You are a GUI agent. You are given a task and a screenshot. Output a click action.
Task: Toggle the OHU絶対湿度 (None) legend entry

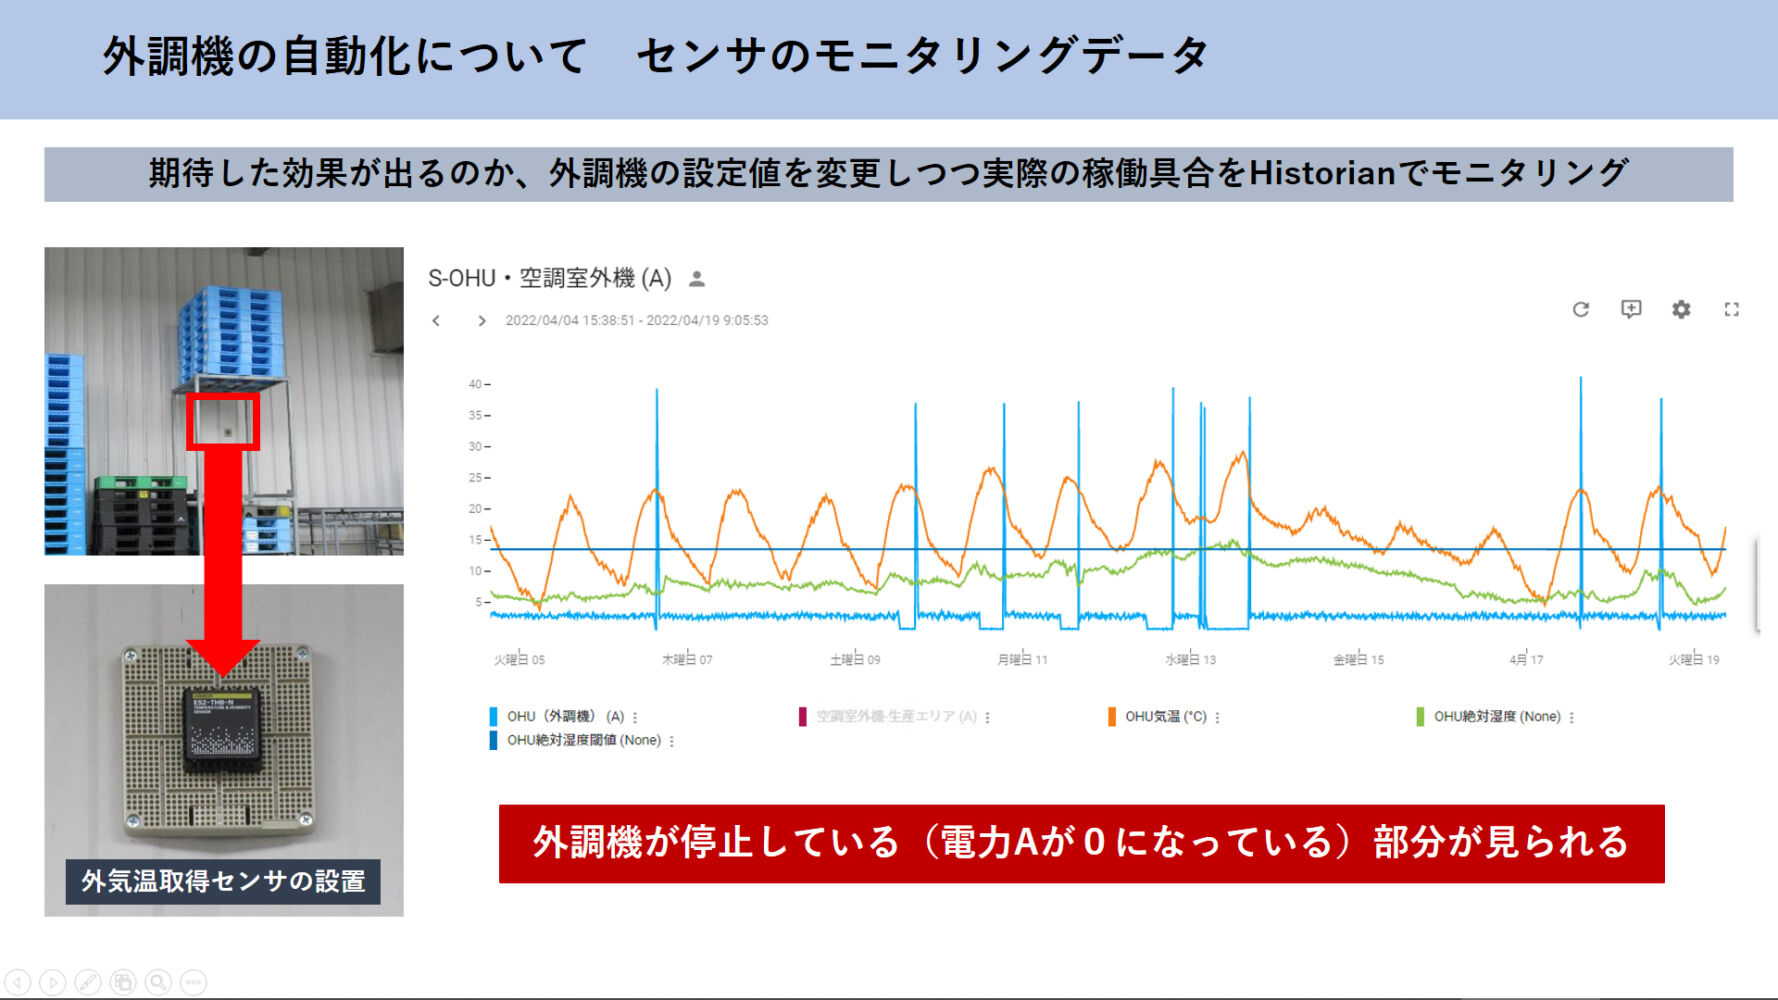1496,717
